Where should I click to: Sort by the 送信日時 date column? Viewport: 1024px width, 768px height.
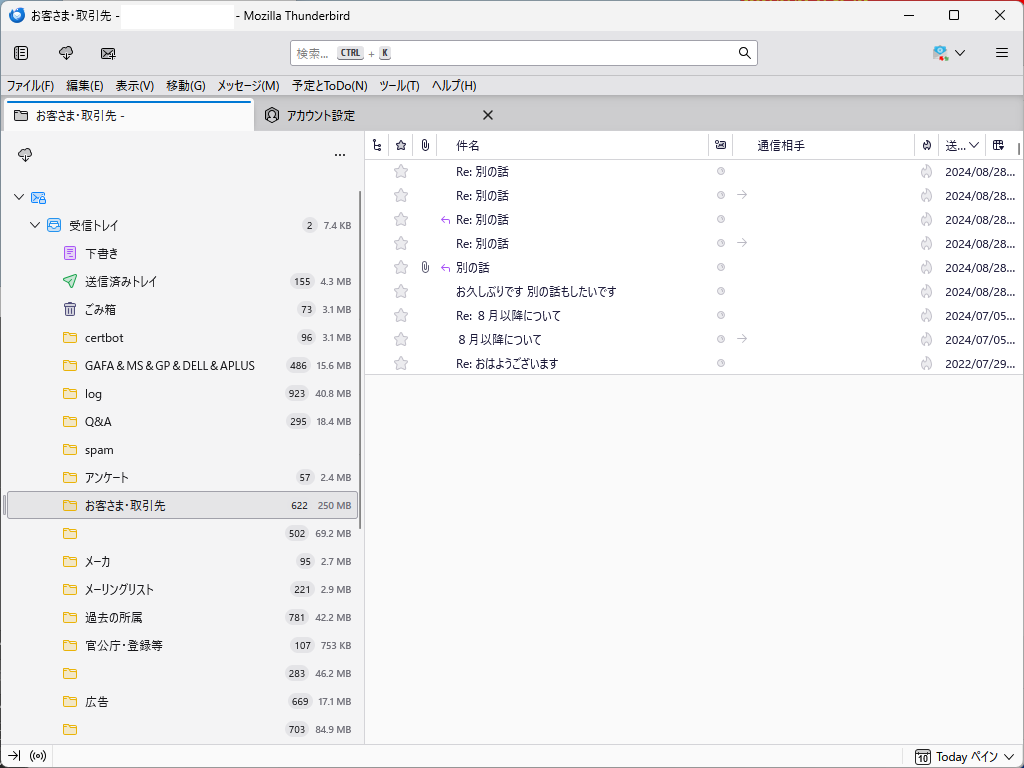pyautogui.click(x=962, y=145)
